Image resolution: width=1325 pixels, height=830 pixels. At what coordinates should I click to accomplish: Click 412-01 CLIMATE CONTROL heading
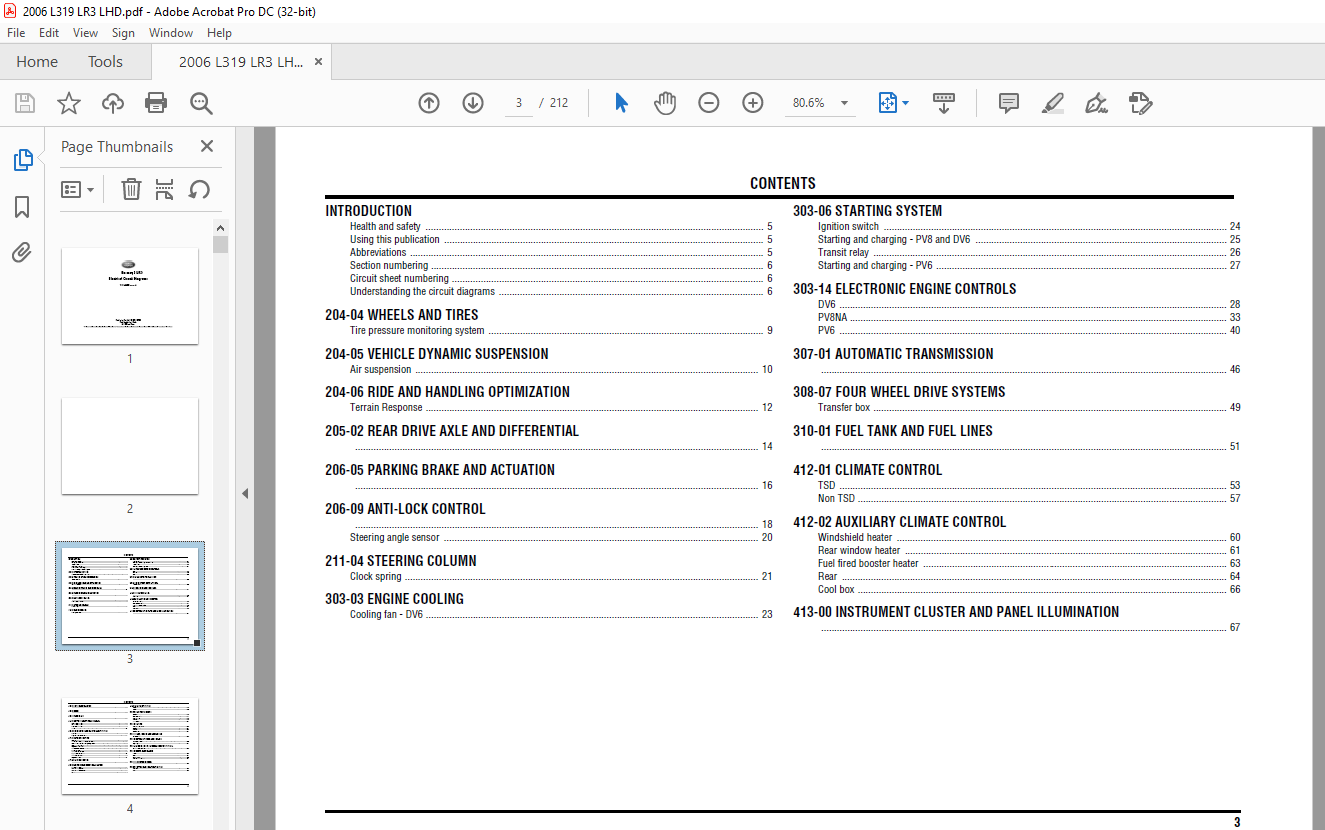867,470
